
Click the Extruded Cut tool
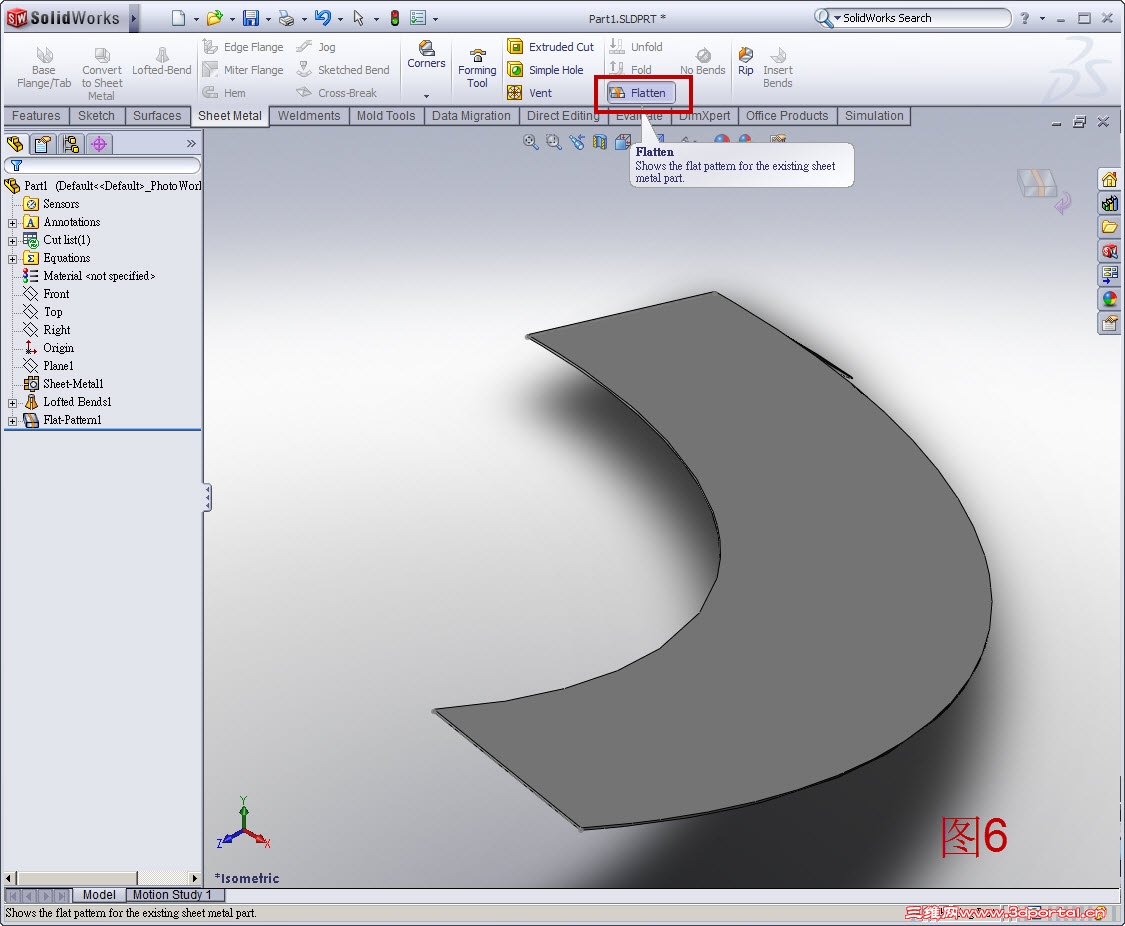[x=551, y=47]
